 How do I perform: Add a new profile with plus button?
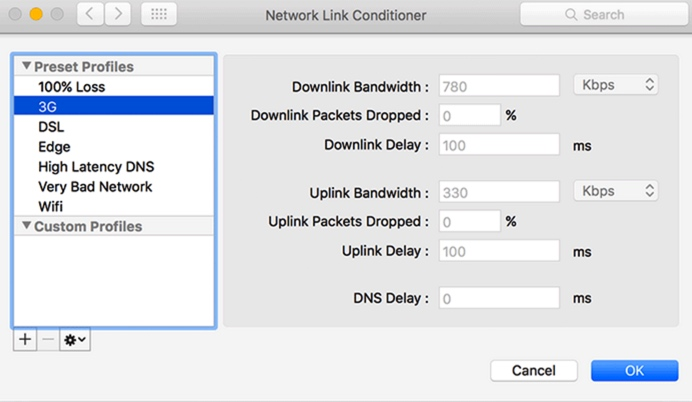pos(25,339)
